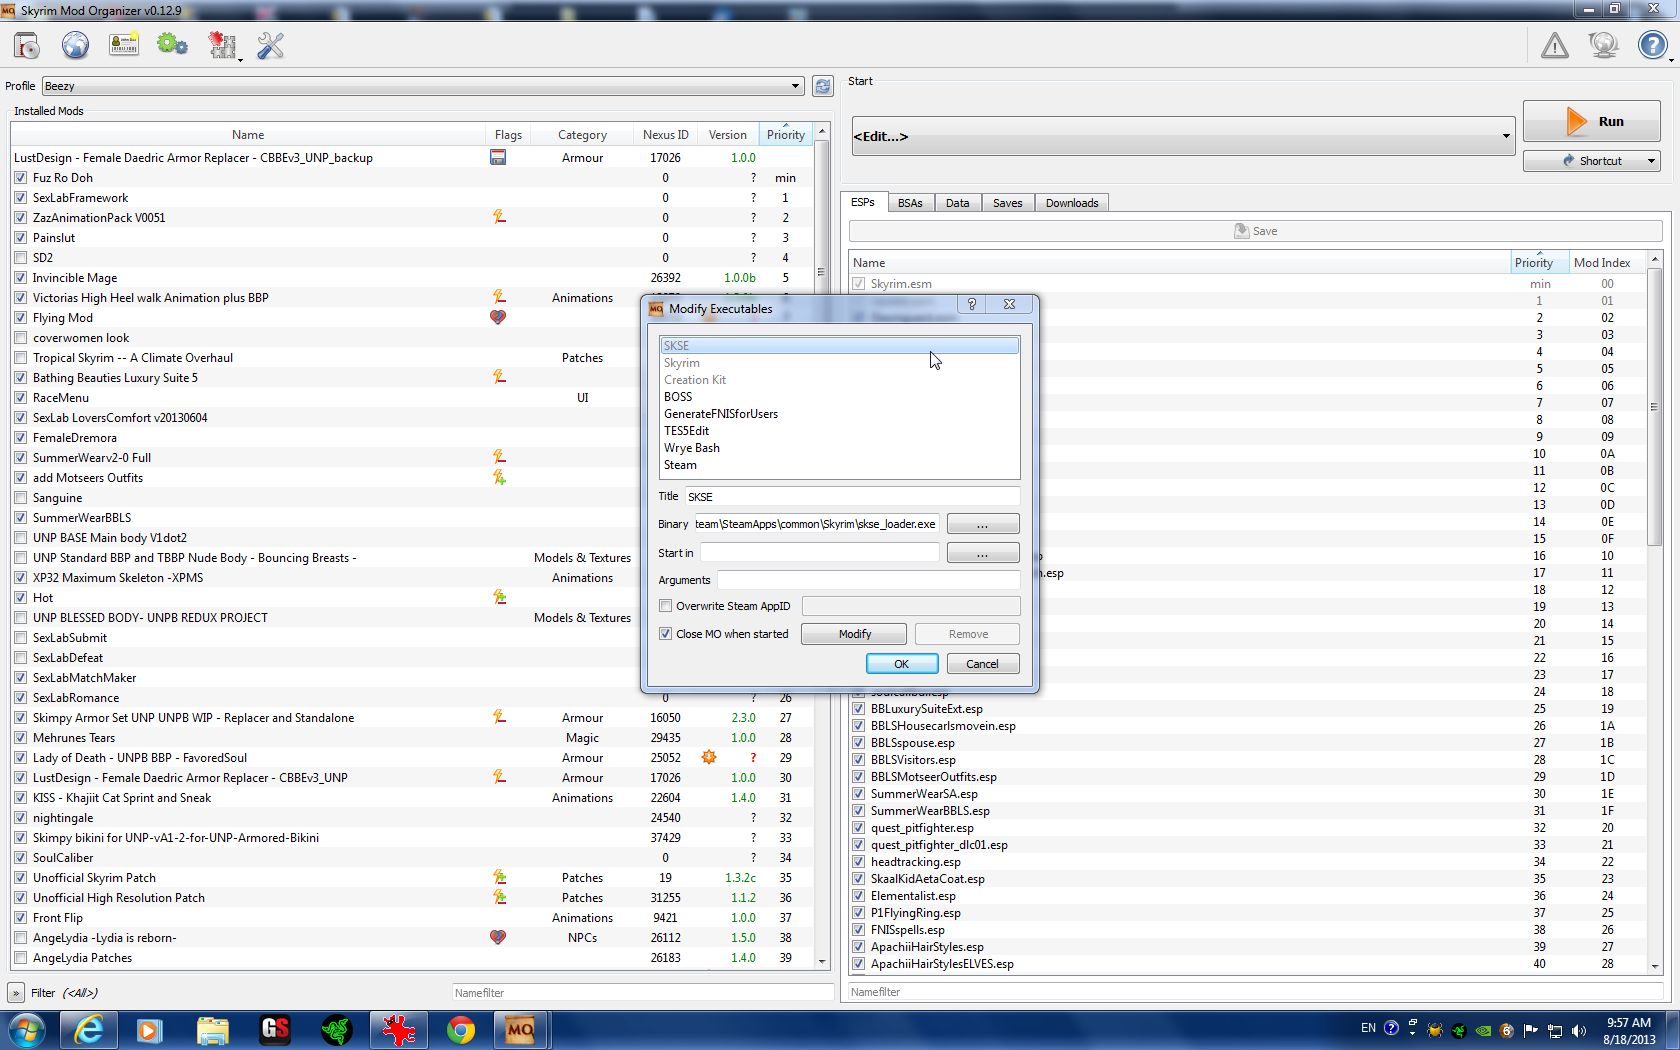The image size is (1680, 1050).
Task: Open Google Chrome from the taskbar
Action: coord(460,1030)
